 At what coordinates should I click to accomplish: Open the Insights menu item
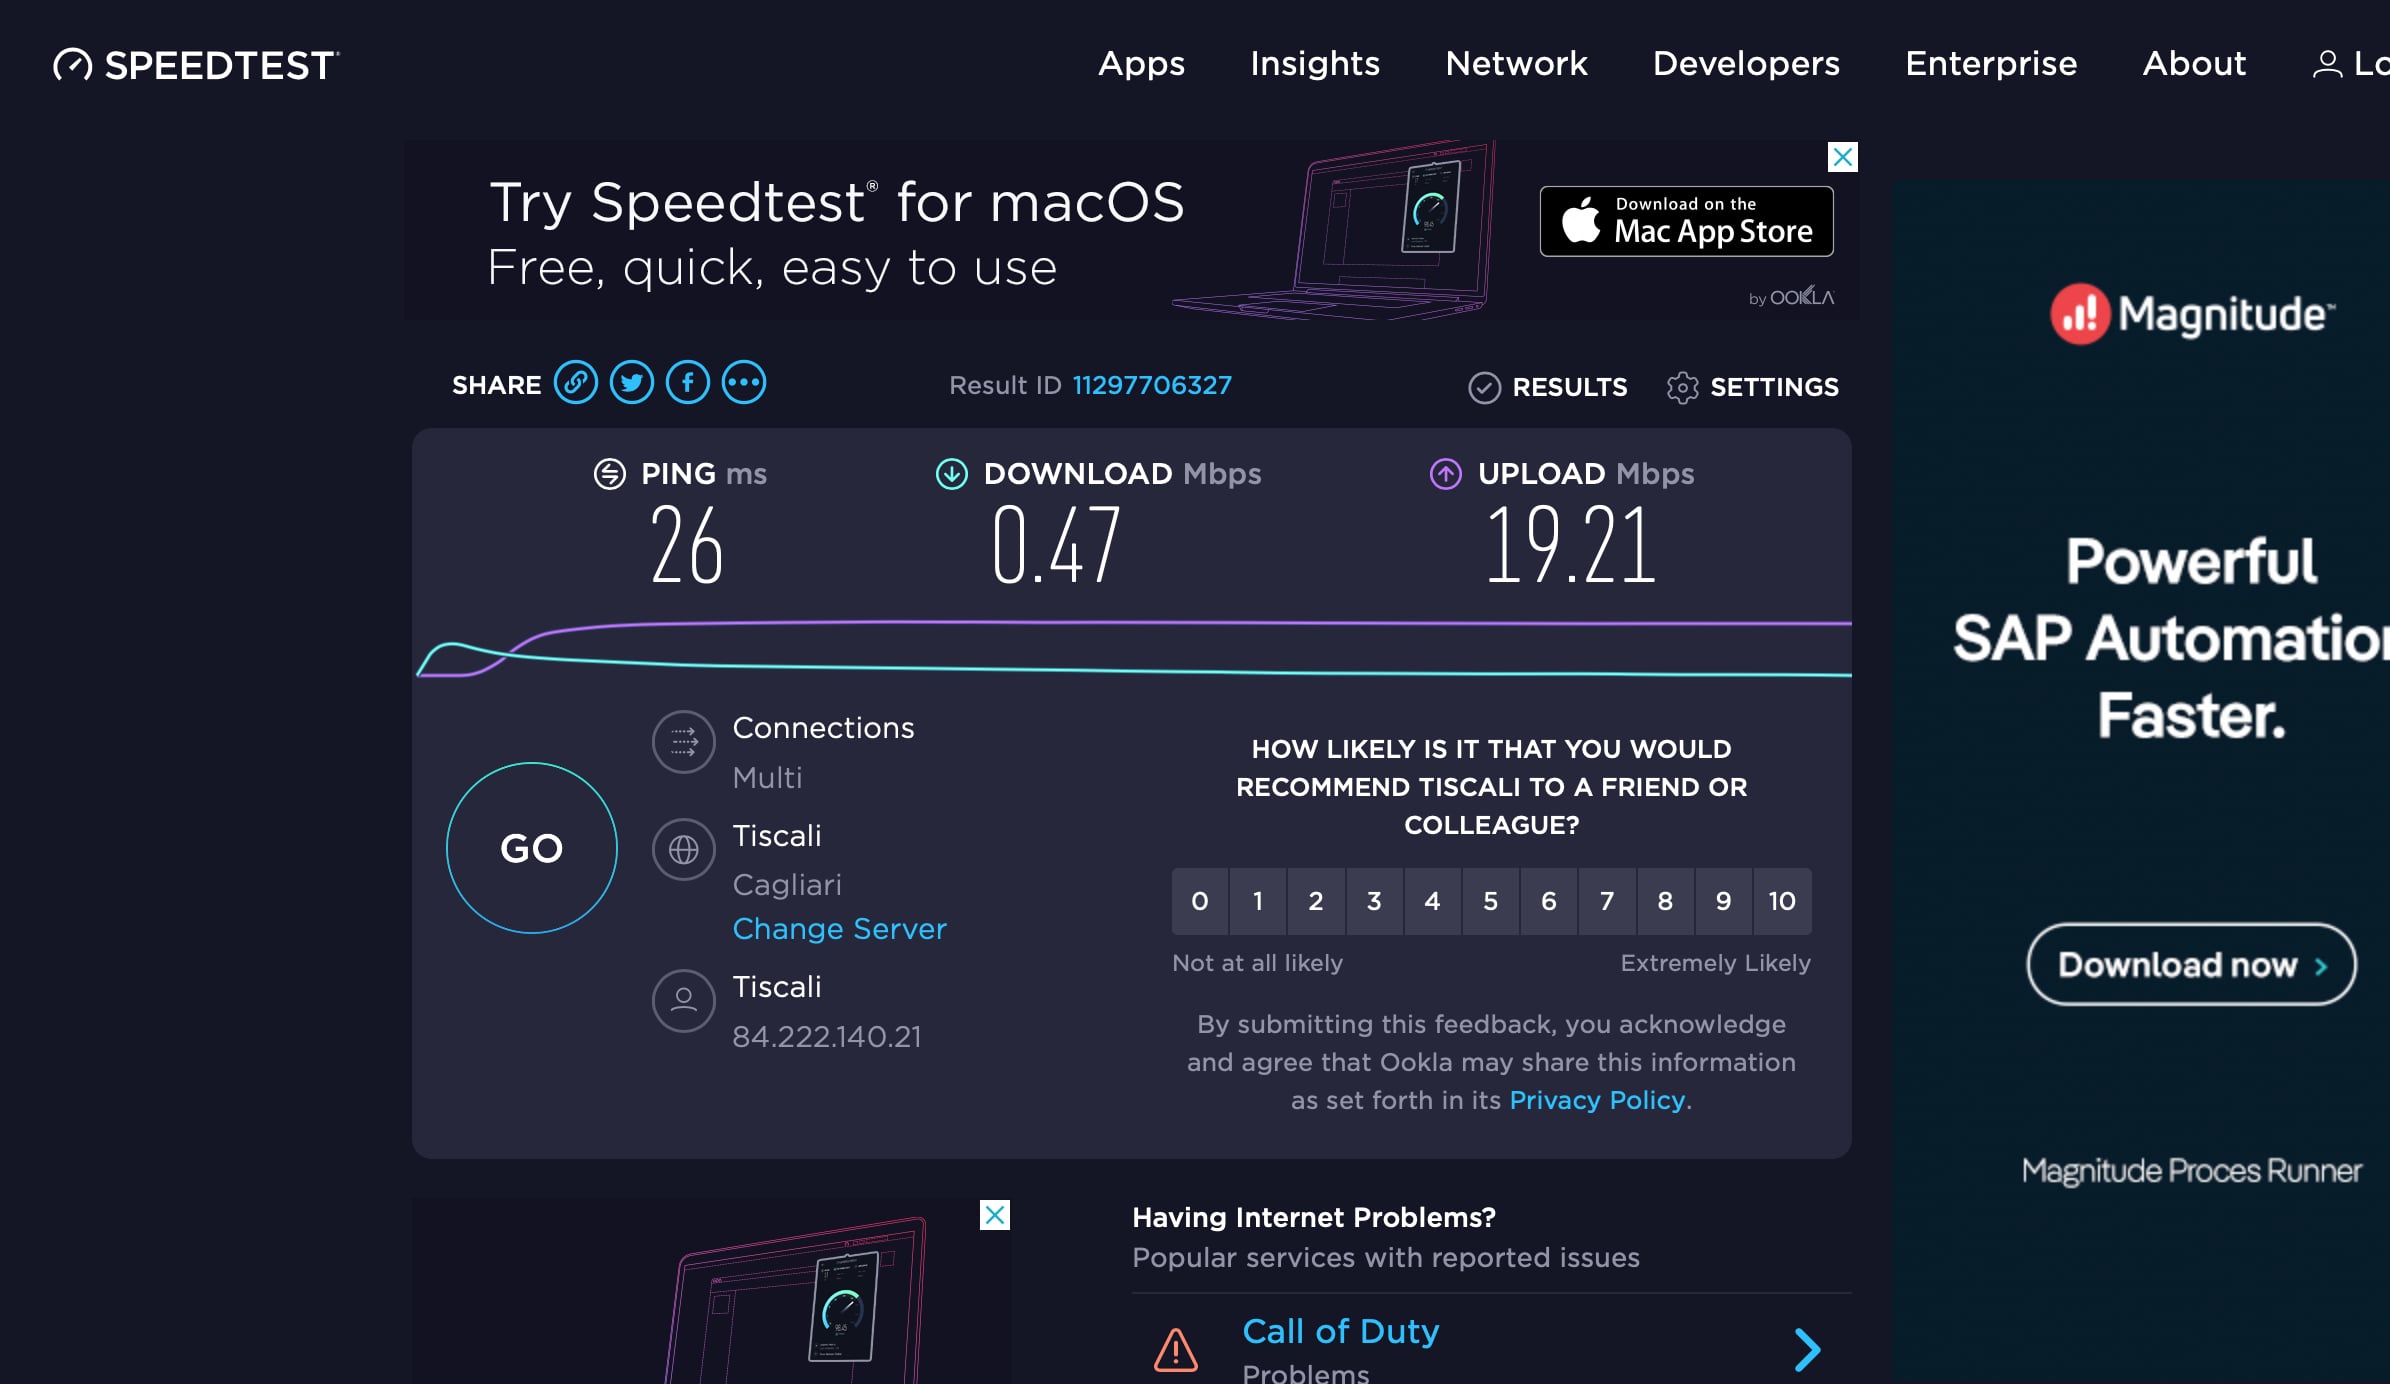pos(1315,64)
